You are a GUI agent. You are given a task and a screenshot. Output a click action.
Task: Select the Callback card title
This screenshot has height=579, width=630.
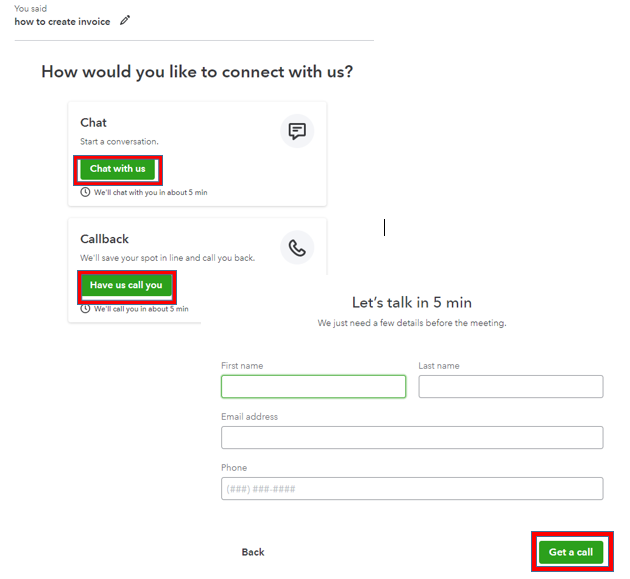pos(104,239)
